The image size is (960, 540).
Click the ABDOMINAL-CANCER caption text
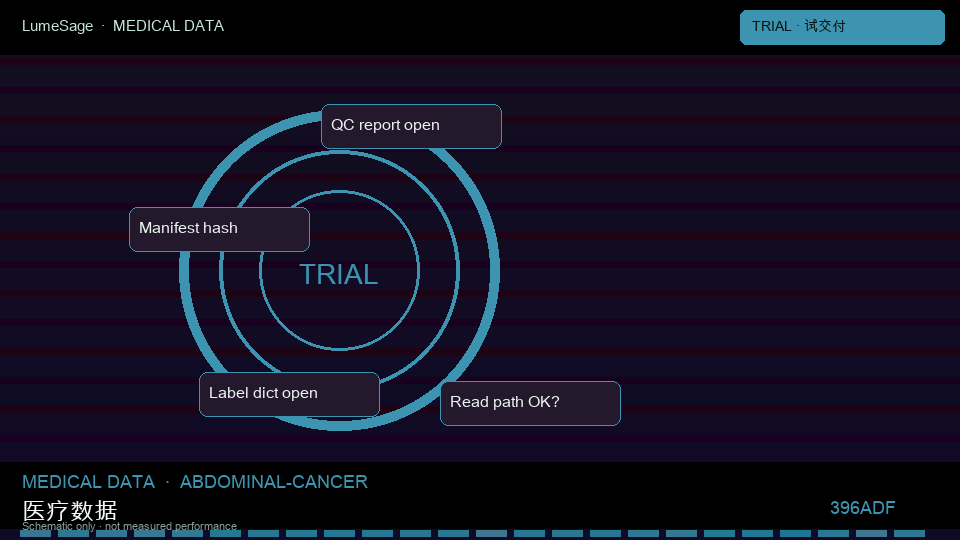(274, 482)
